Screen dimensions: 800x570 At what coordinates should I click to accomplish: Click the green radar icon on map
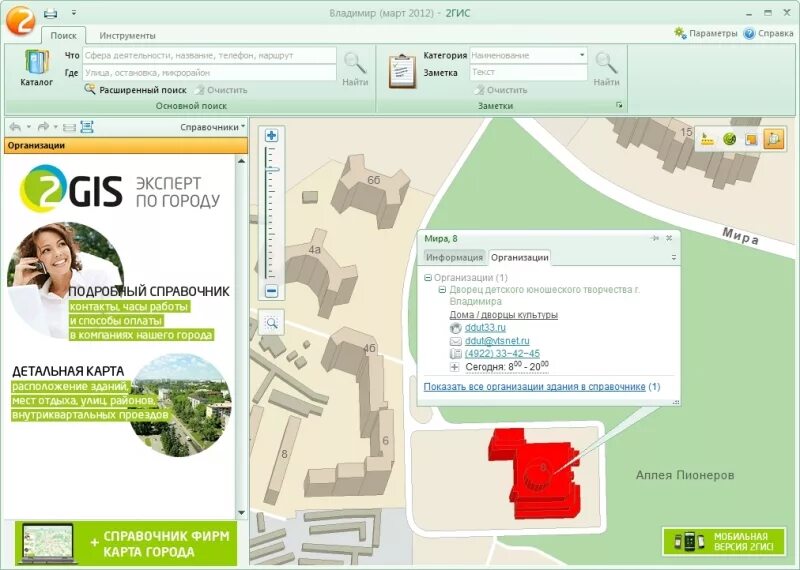730,139
